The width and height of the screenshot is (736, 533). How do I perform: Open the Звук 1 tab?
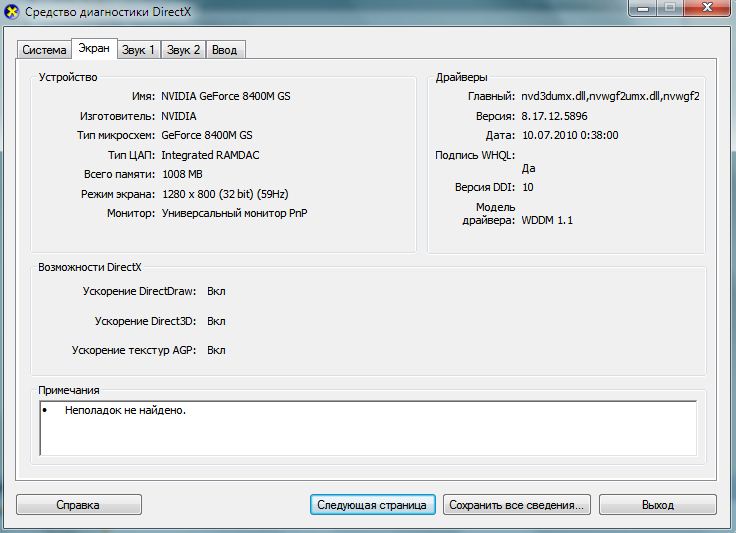coord(138,50)
